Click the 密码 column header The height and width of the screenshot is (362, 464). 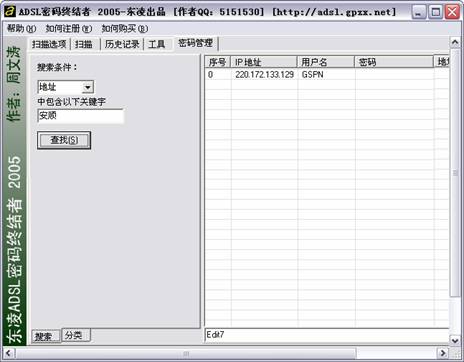tap(394, 62)
